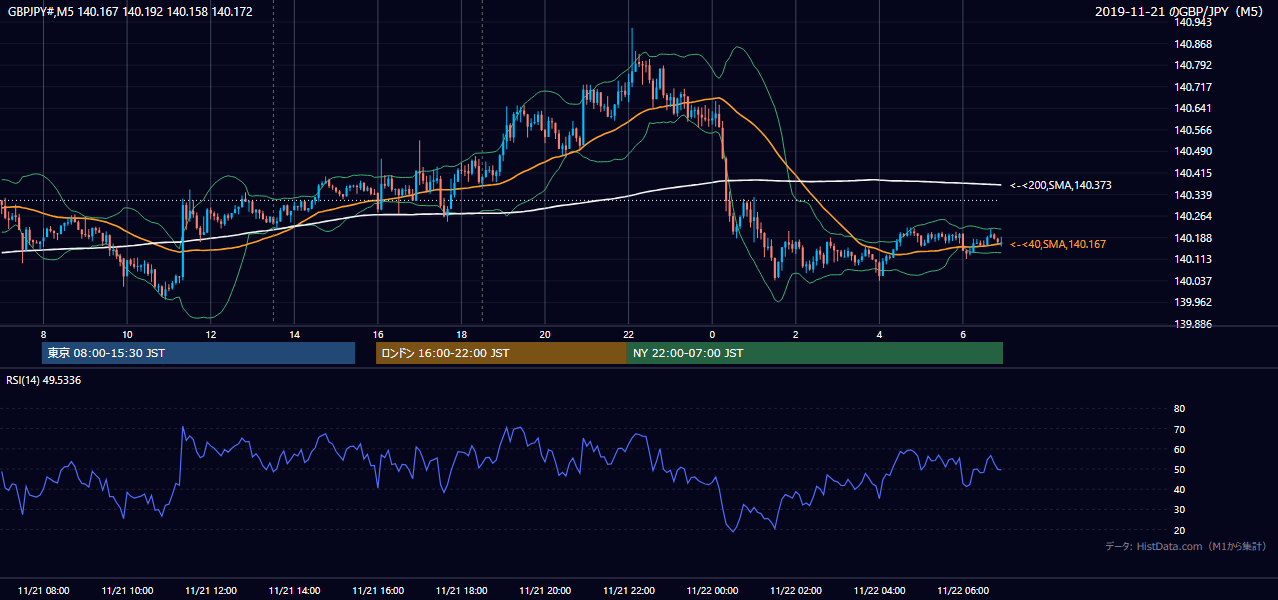Click price axis value 140.113
The height and width of the screenshot is (600, 1278).
pos(1194,259)
